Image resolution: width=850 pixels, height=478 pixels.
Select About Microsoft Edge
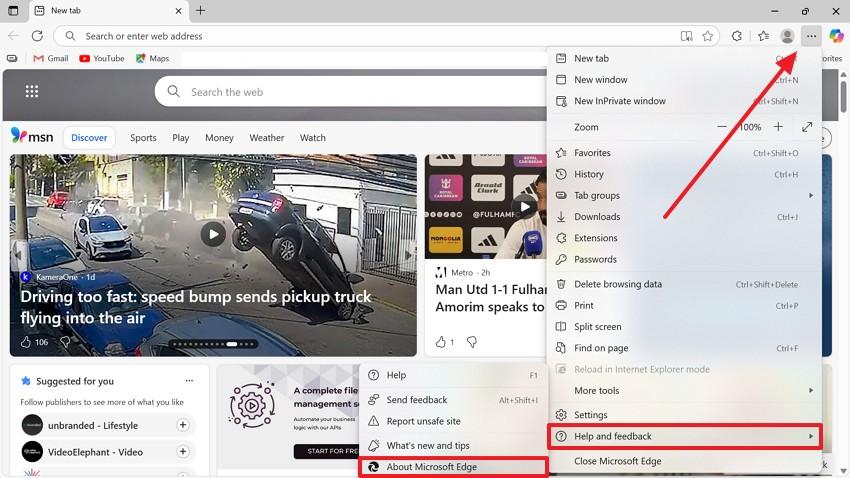point(453,467)
